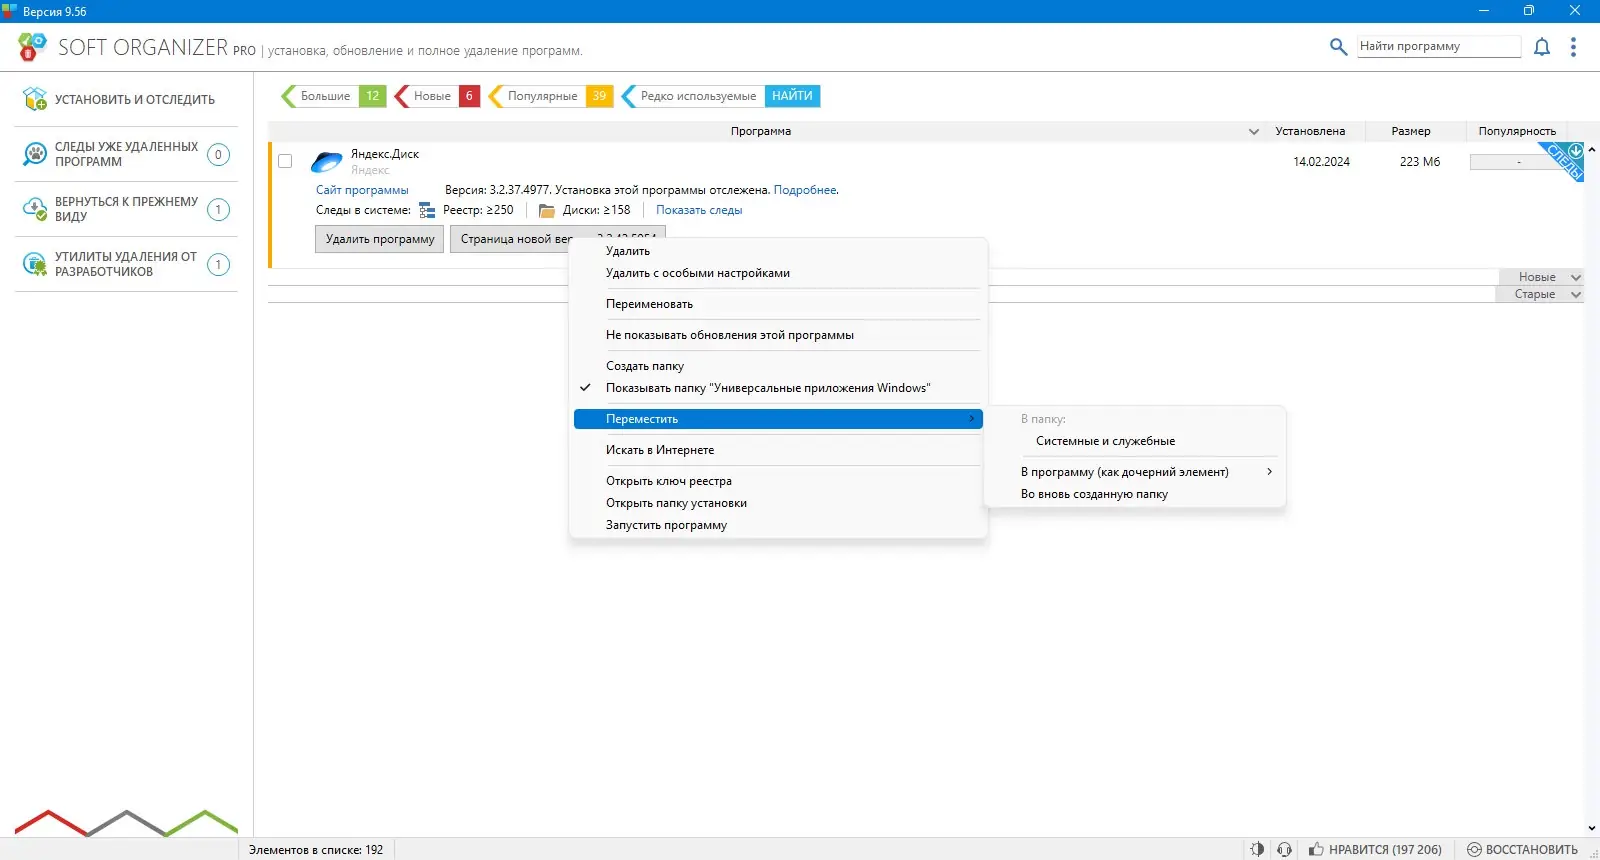
Task: Click the counter badge for removed program traces
Action: [x=218, y=154]
